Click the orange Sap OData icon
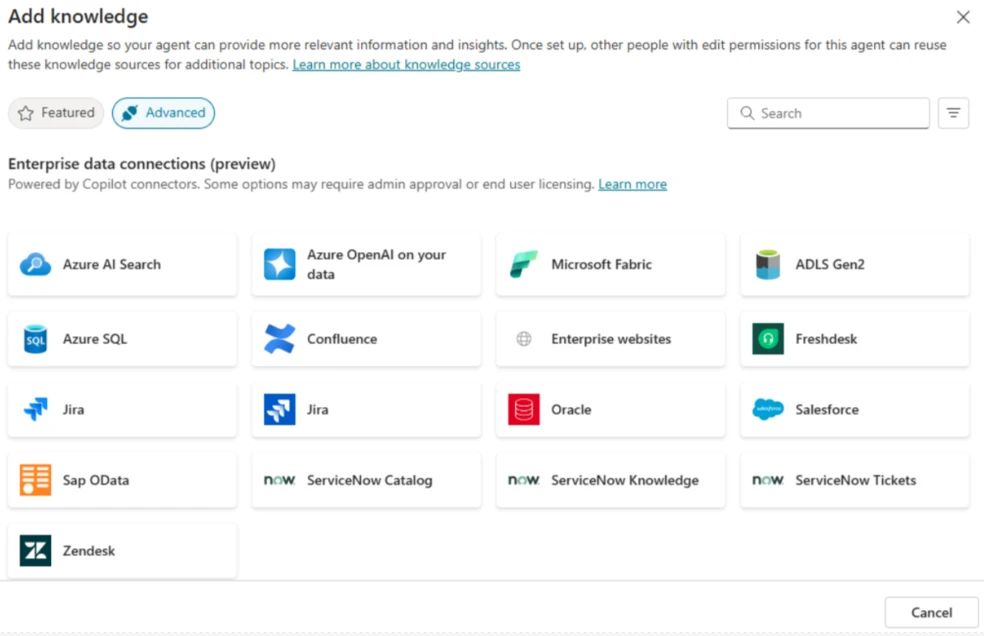The width and height of the screenshot is (984, 636). [x=36, y=480]
